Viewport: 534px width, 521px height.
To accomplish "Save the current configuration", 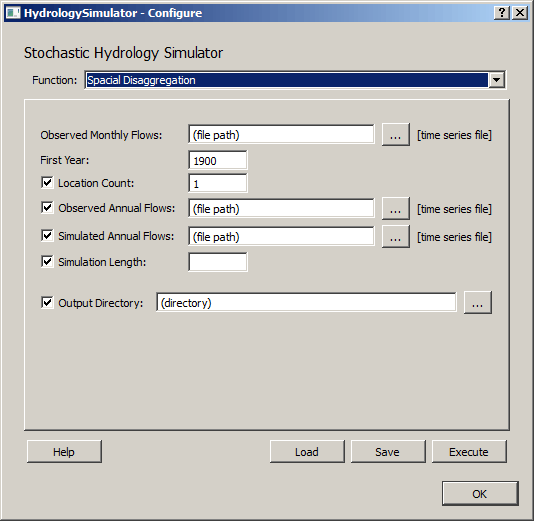I will (388, 452).
